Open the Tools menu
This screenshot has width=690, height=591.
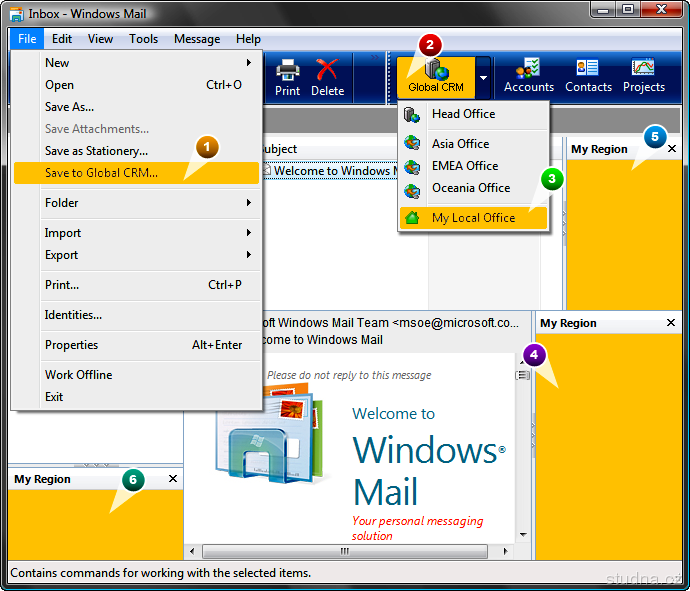143,39
